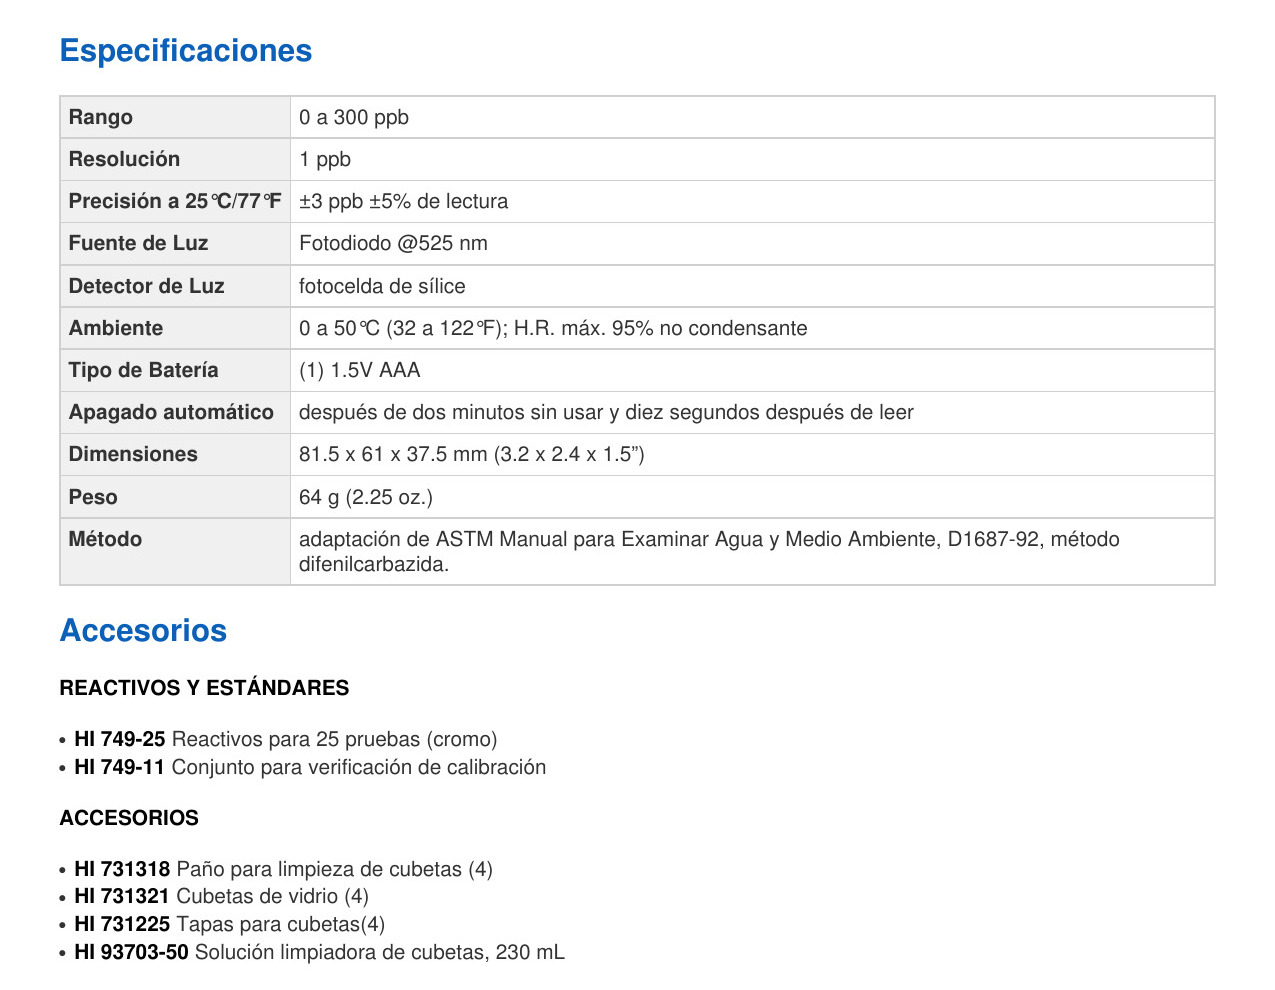Select the Rango row label
Screen dimensions: 1275x990
101,117
